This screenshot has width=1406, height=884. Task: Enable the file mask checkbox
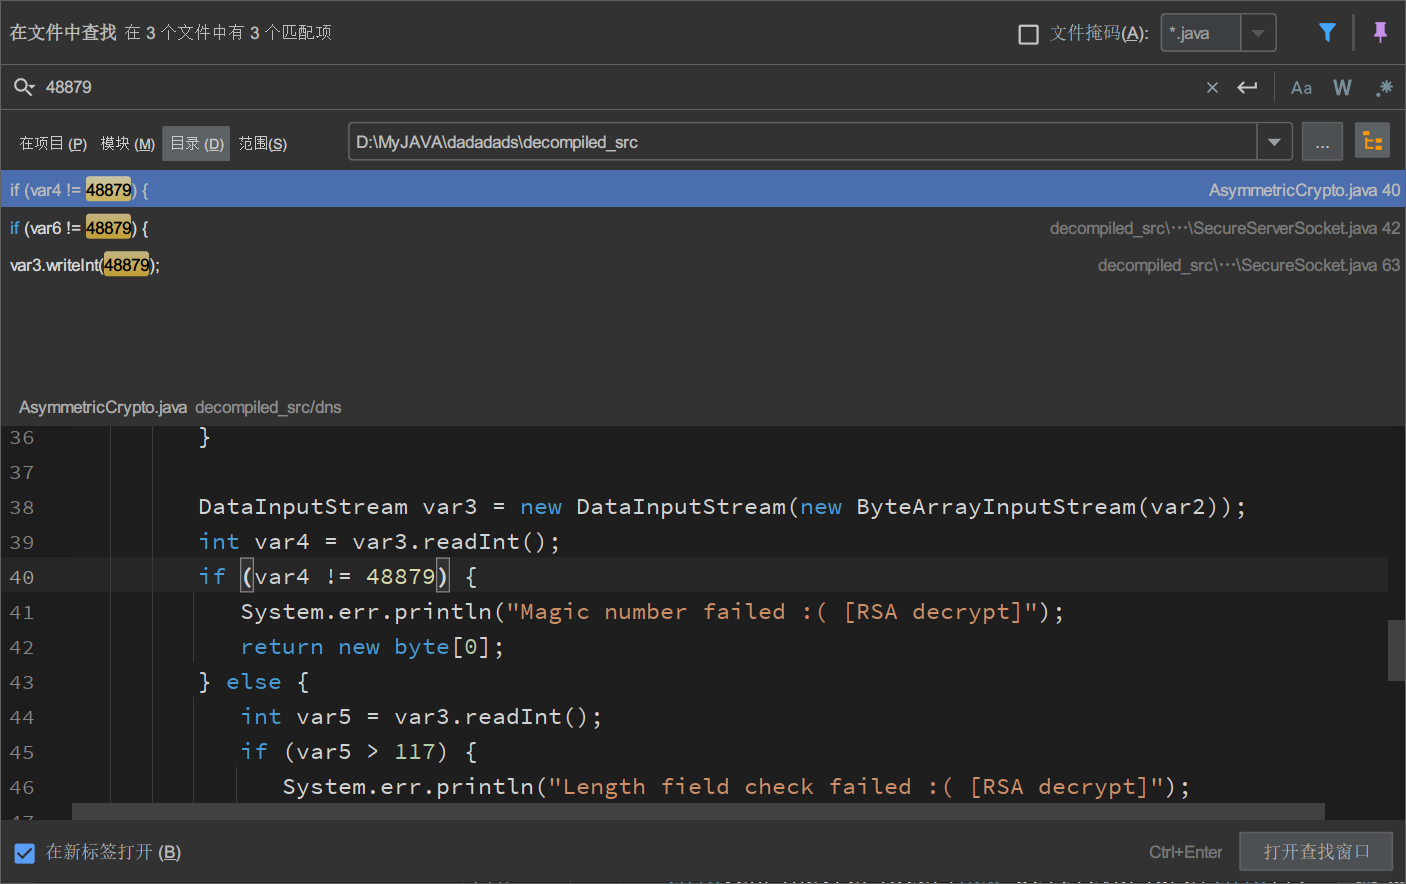click(1028, 34)
